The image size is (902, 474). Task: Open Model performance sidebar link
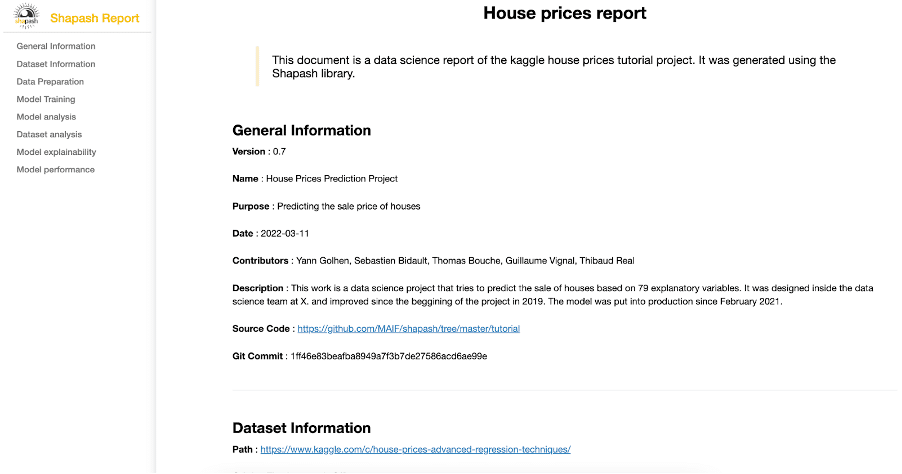[x=56, y=170]
